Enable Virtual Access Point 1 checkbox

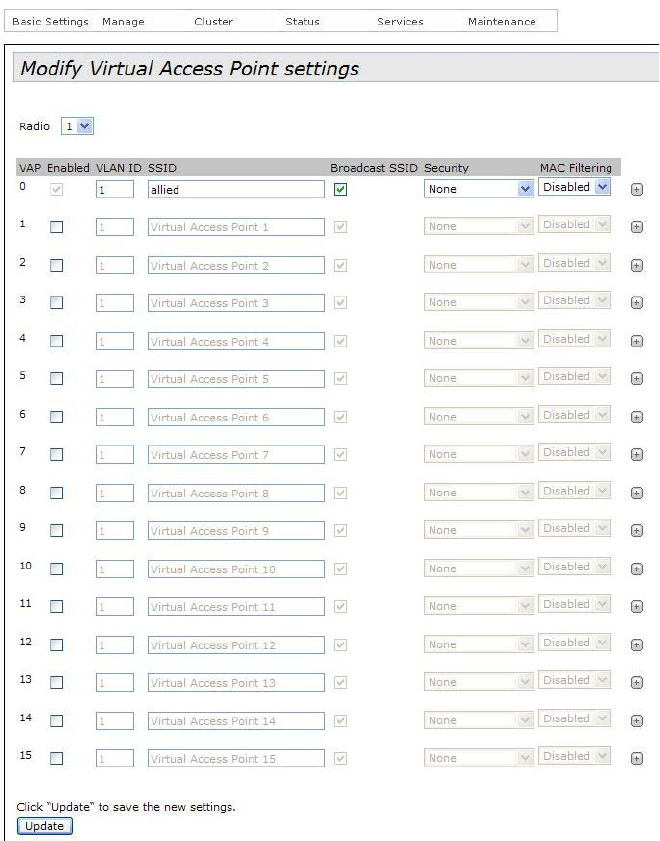click(x=56, y=227)
